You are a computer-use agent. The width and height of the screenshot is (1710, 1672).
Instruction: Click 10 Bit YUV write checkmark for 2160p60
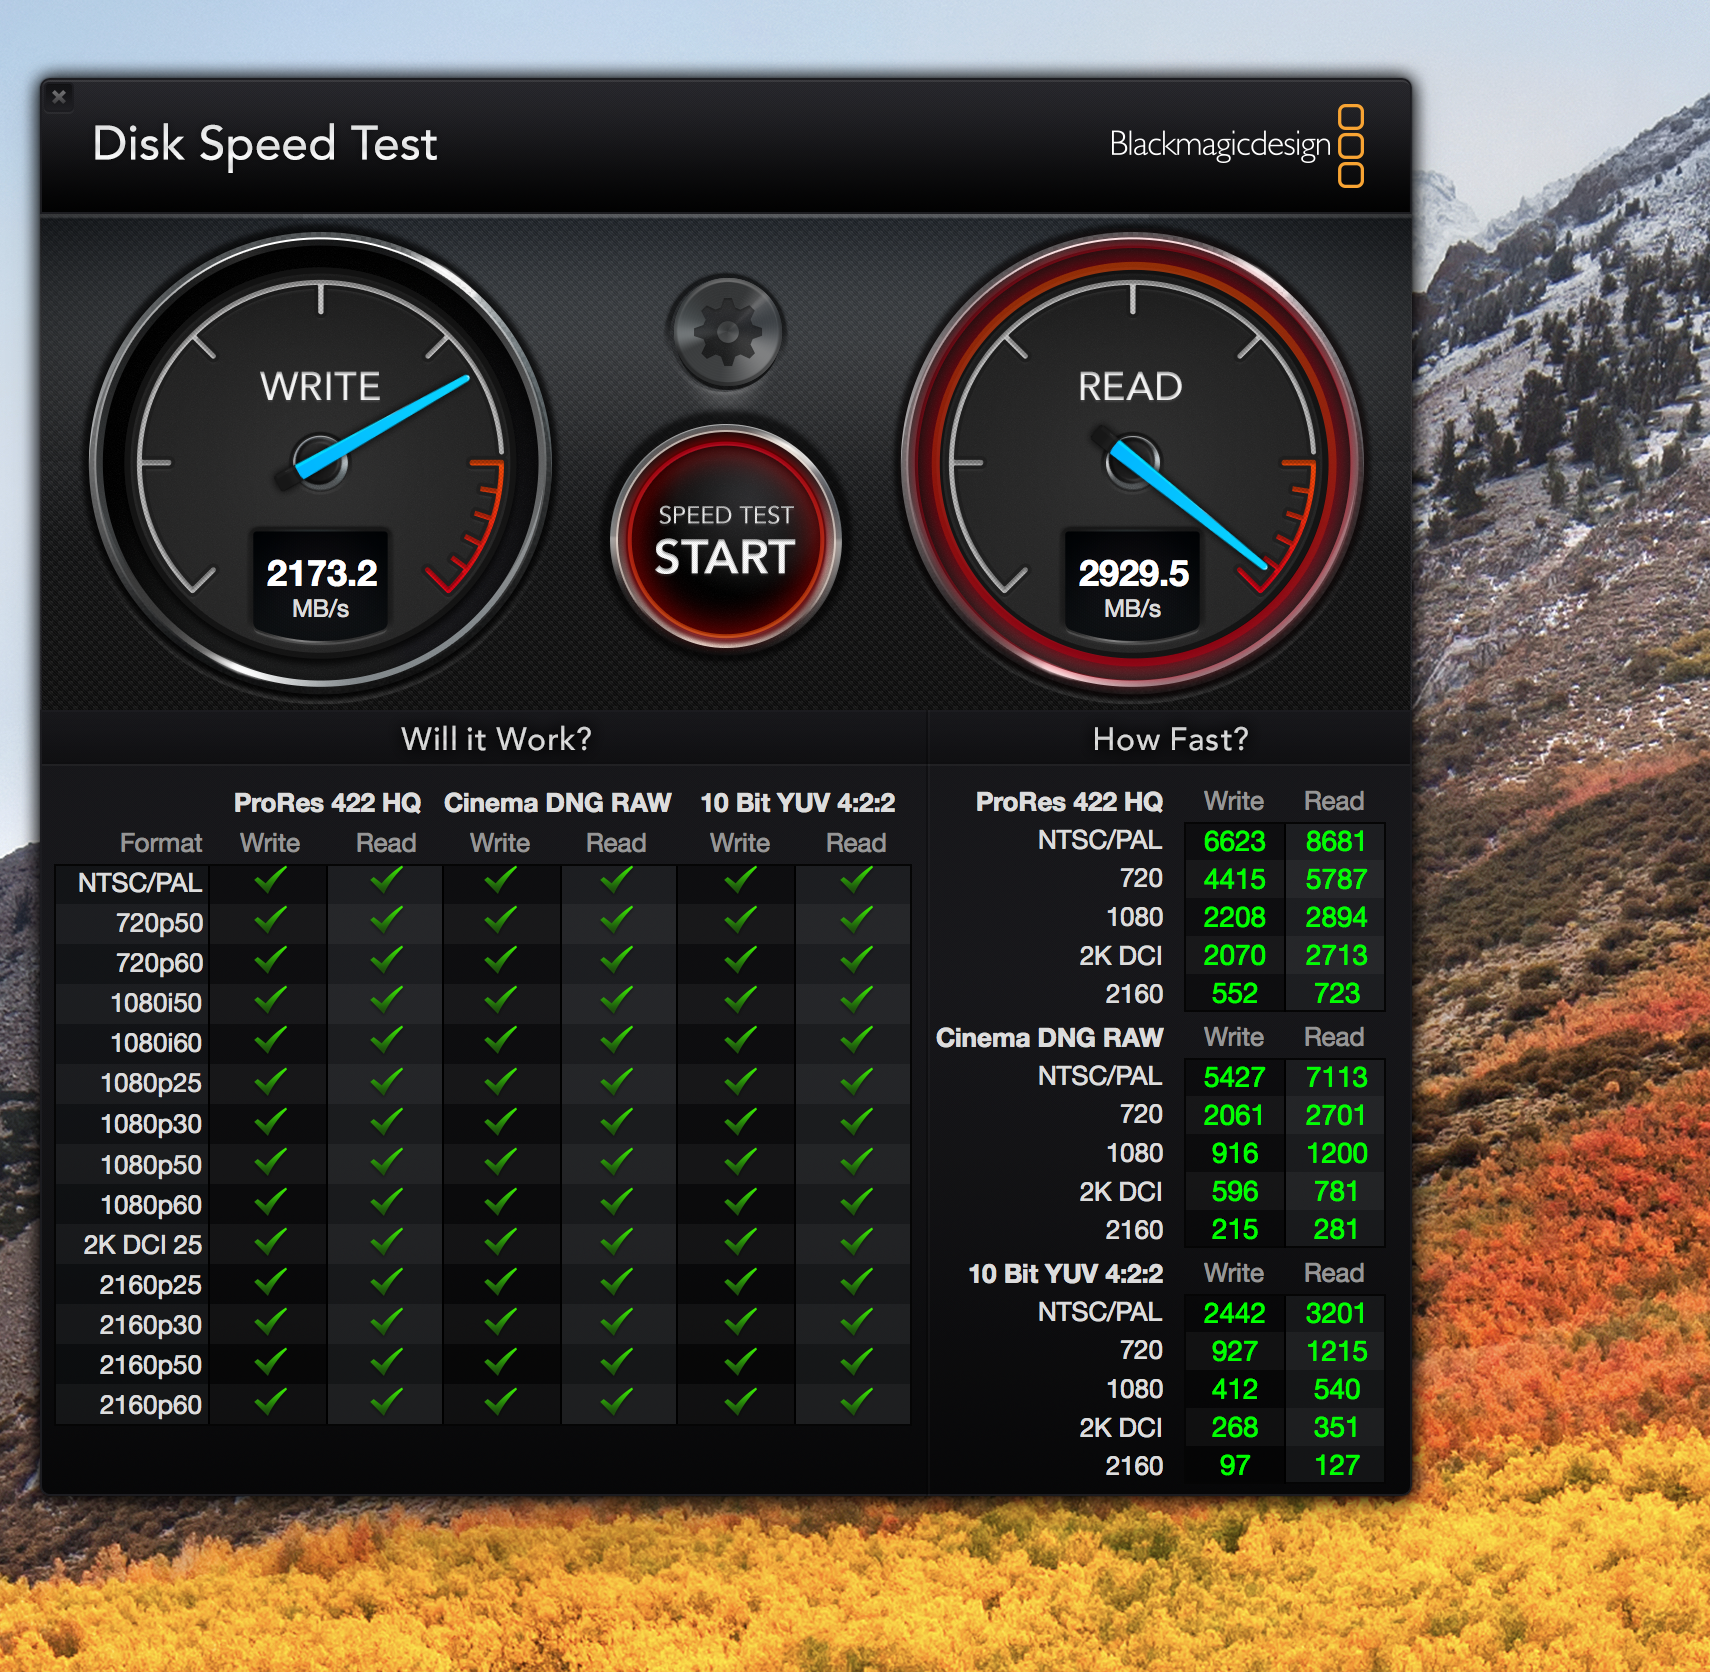(x=740, y=1402)
